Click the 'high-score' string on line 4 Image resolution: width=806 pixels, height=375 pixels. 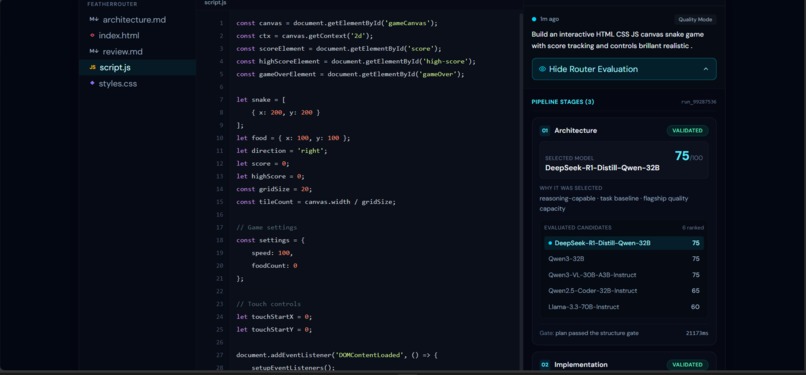click(x=445, y=61)
